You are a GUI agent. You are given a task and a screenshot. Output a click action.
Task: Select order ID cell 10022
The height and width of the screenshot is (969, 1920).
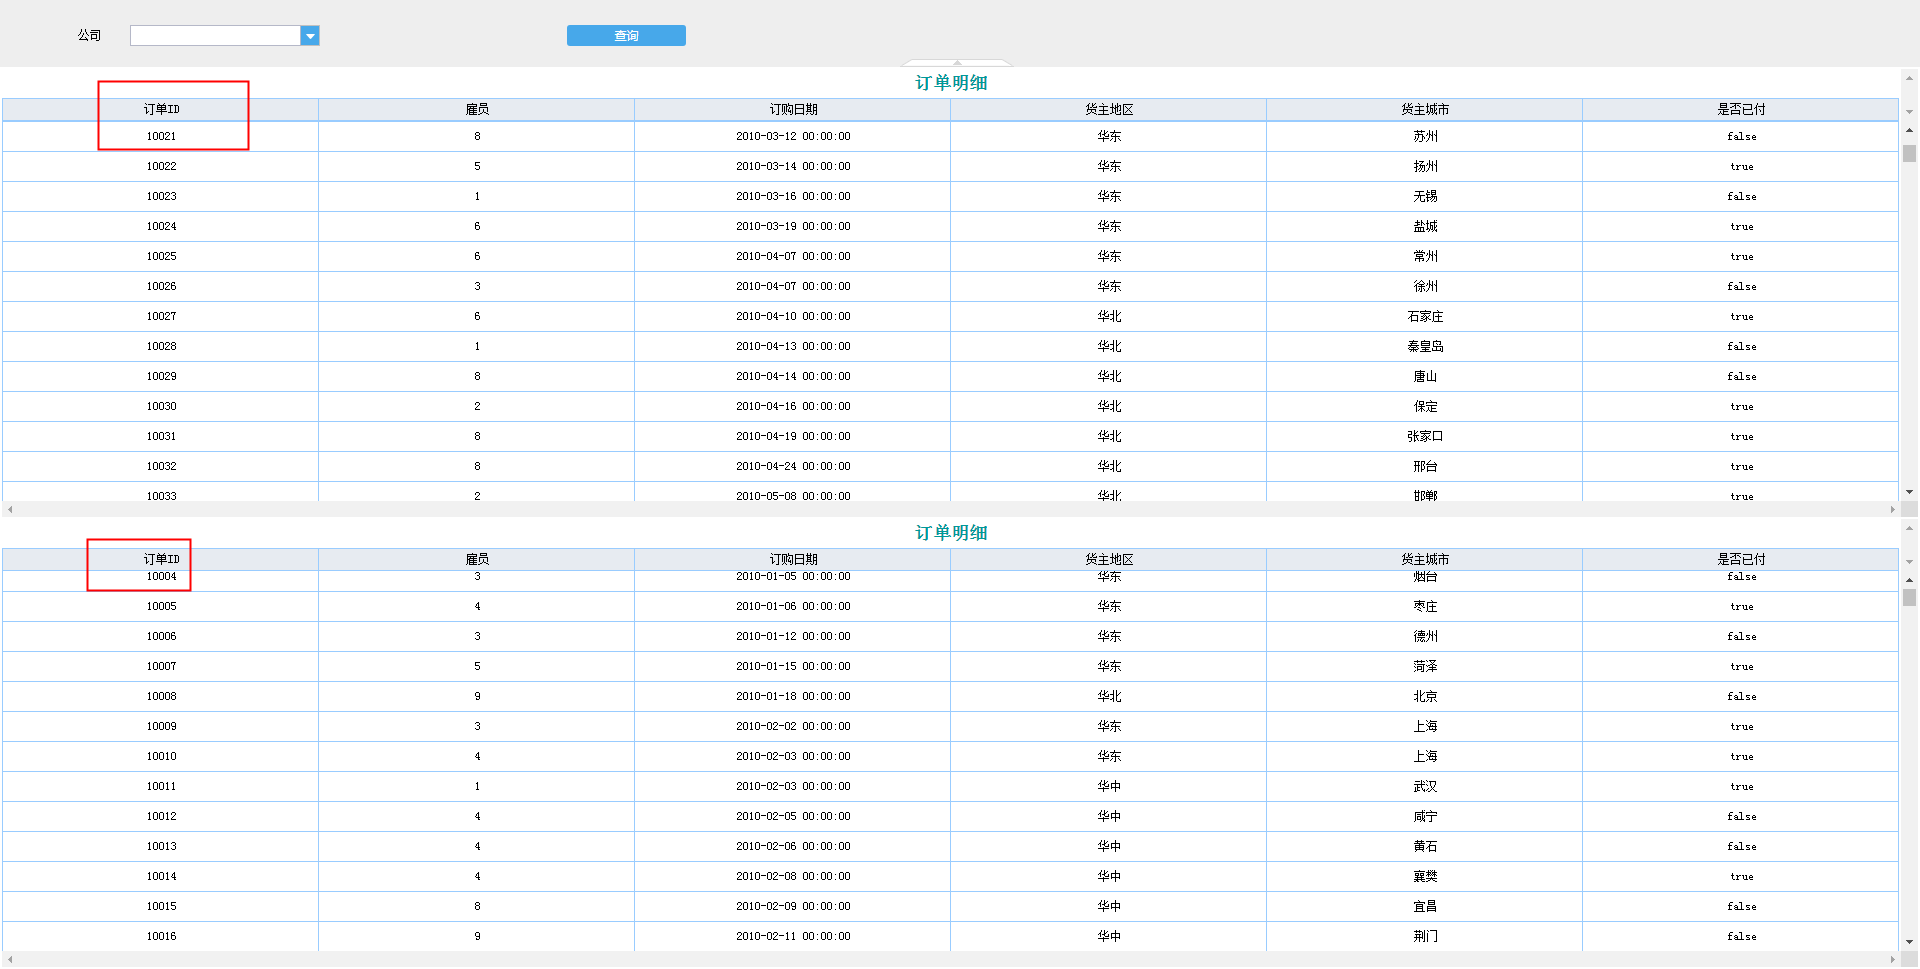(x=161, y=166)
